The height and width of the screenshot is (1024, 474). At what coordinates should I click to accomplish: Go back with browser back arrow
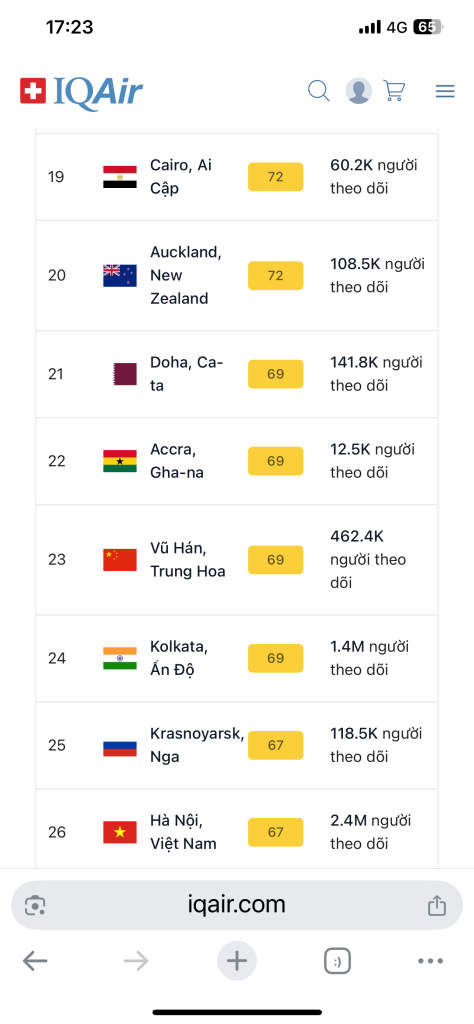click(35, 961)
